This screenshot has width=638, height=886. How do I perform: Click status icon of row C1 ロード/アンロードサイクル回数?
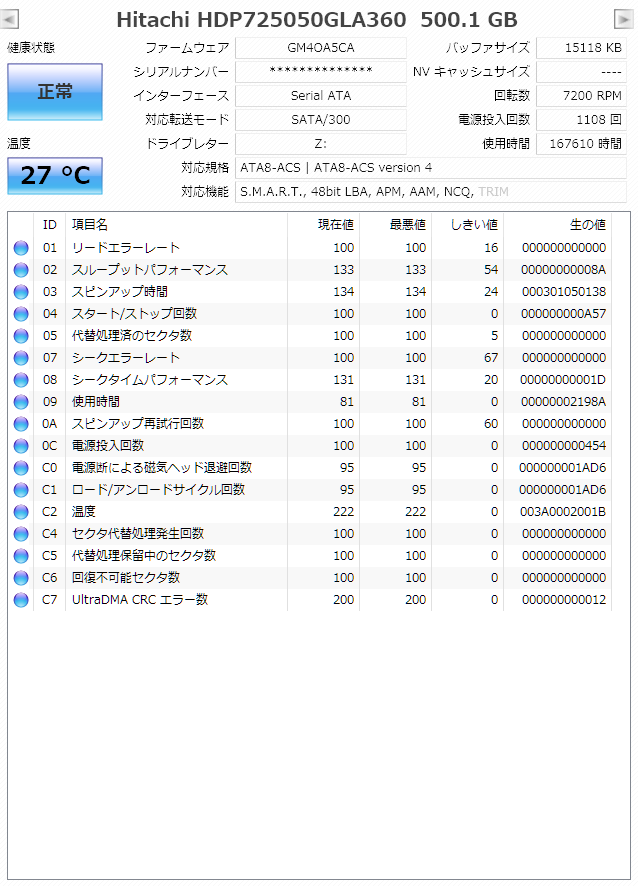[x=21, y=490]
